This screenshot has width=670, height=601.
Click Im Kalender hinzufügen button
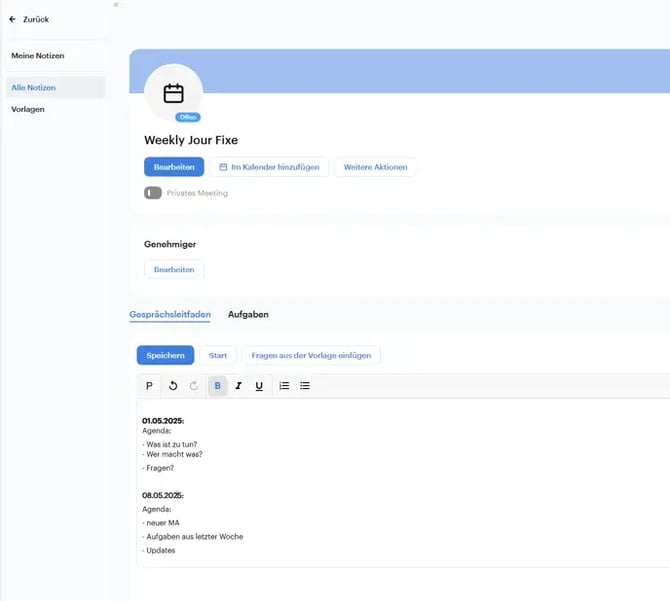pos(269,167)
